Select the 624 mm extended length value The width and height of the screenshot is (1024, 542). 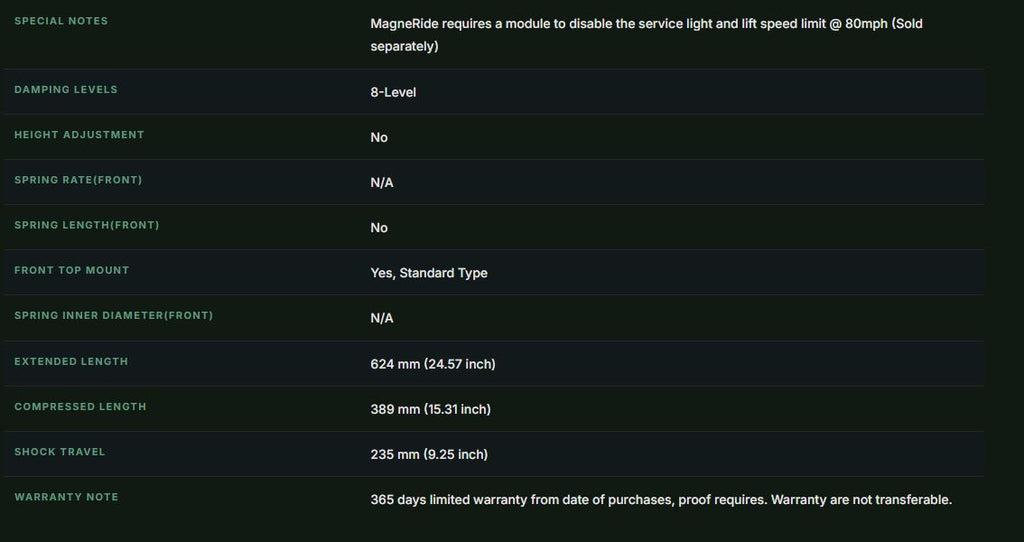pyautogui.click(x=433, y=364)
